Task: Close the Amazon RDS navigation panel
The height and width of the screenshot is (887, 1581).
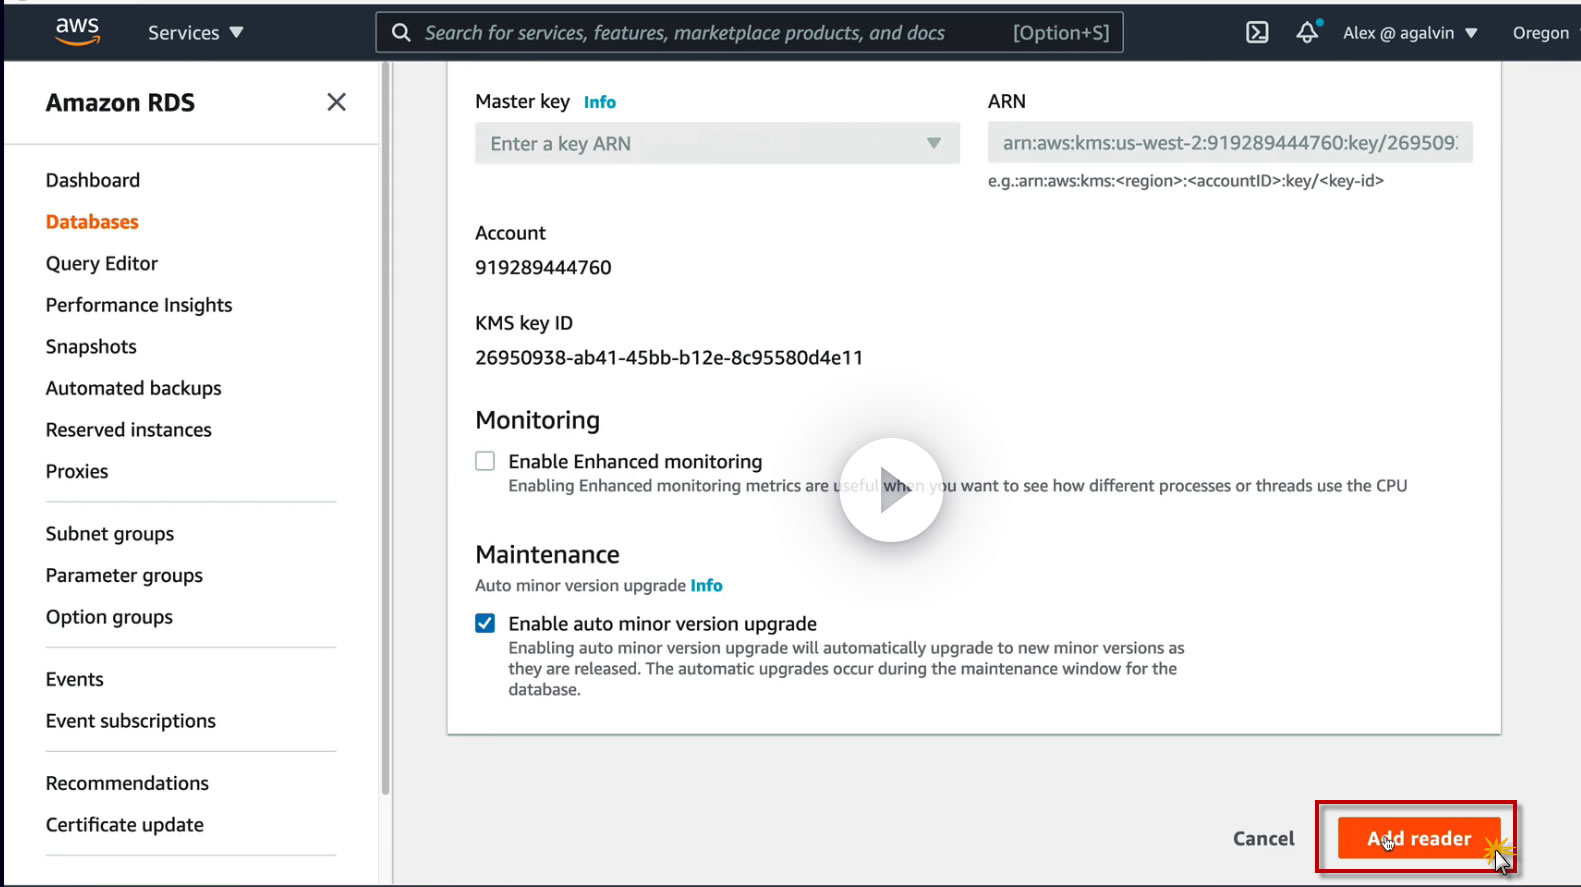Action: click(337, 102)
